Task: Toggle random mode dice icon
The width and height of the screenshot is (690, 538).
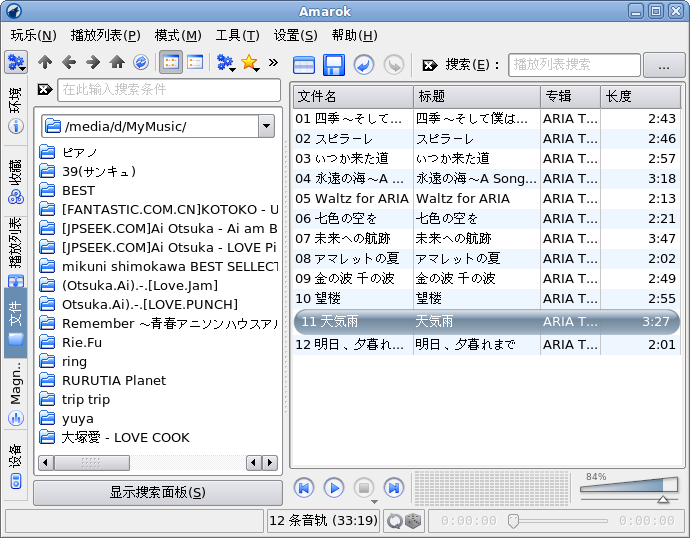Action: point(413,521)
